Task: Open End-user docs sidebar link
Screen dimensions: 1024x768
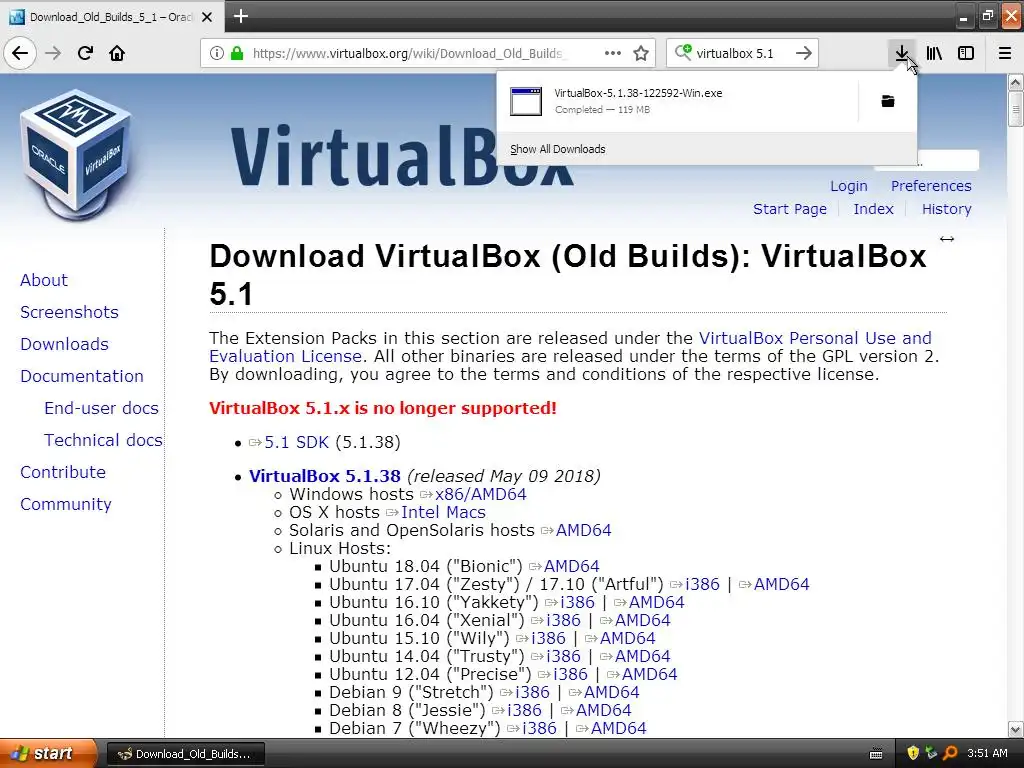Action: click(101, 408)
